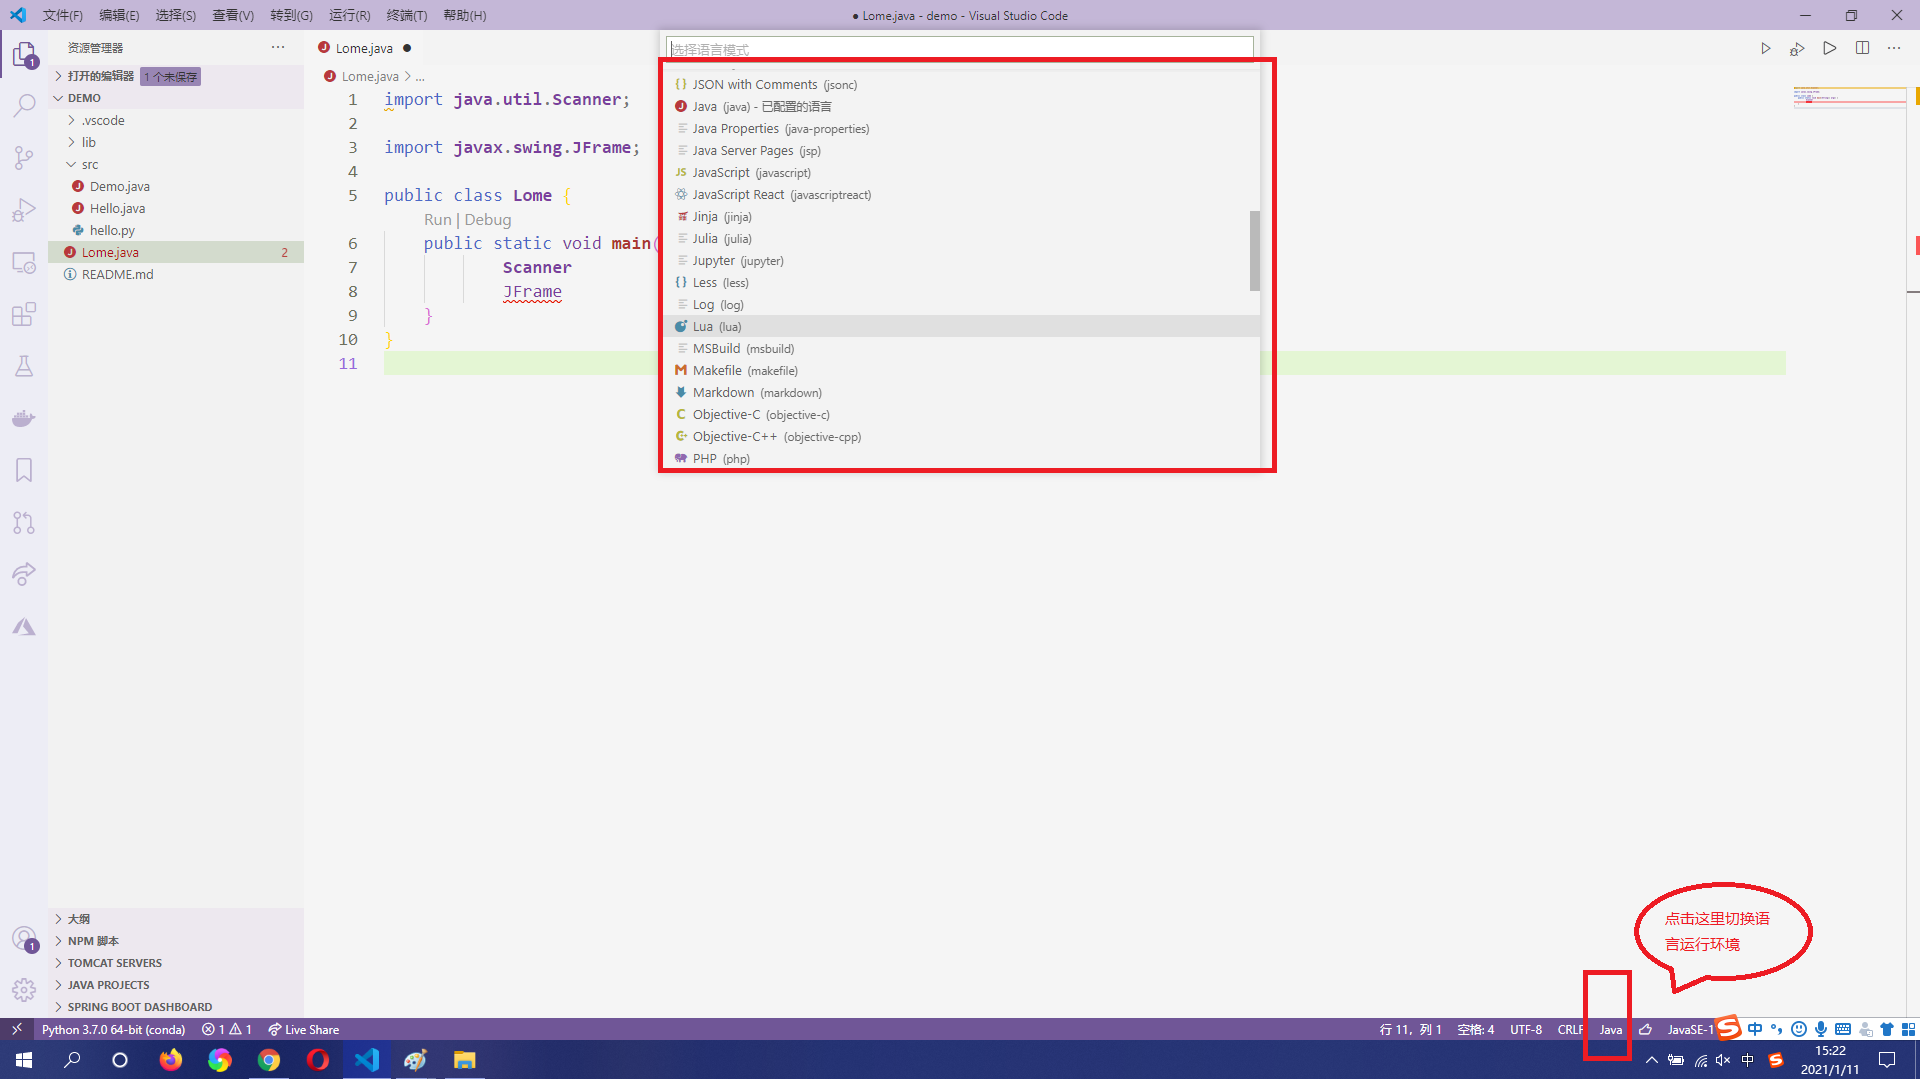Change indentation setting 空格: 4

tap(1475, 1029)
